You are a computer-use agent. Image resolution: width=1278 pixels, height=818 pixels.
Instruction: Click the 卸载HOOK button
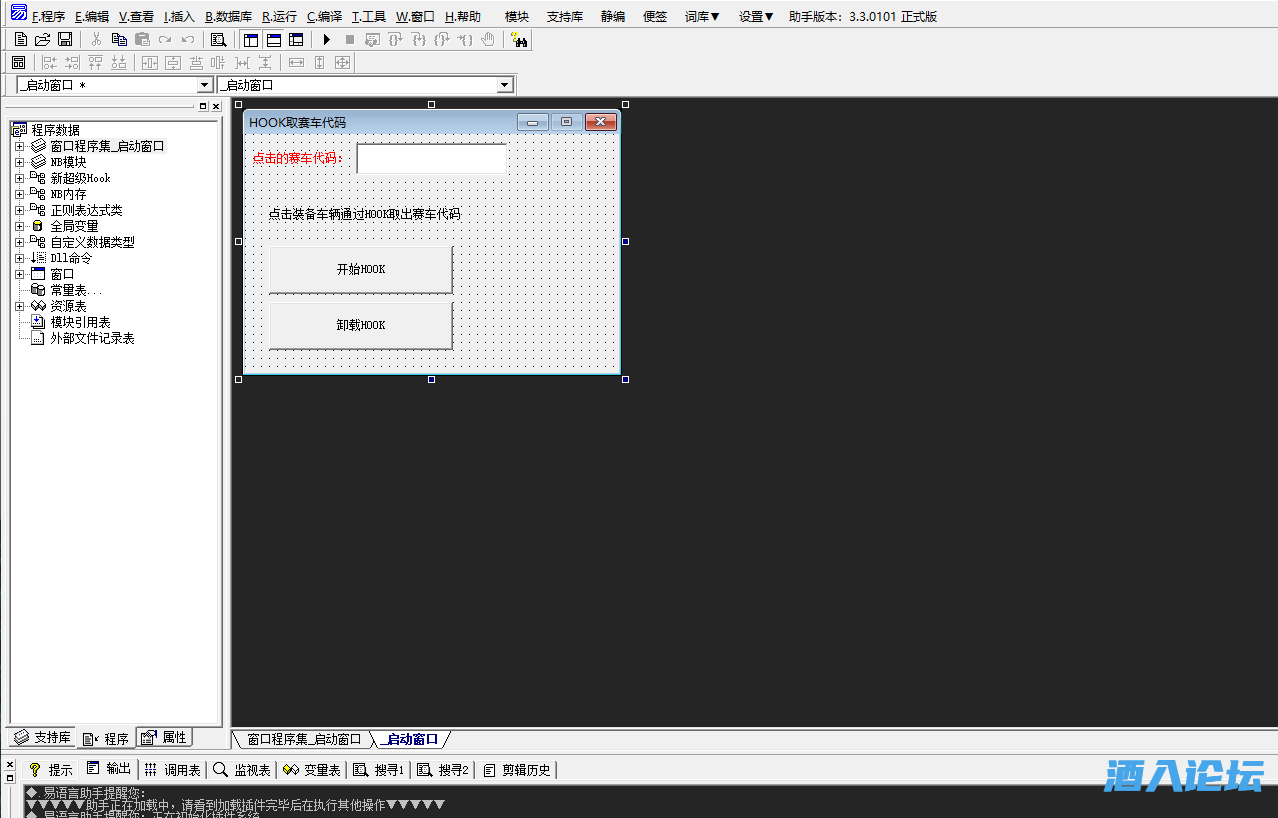point(360,324)
